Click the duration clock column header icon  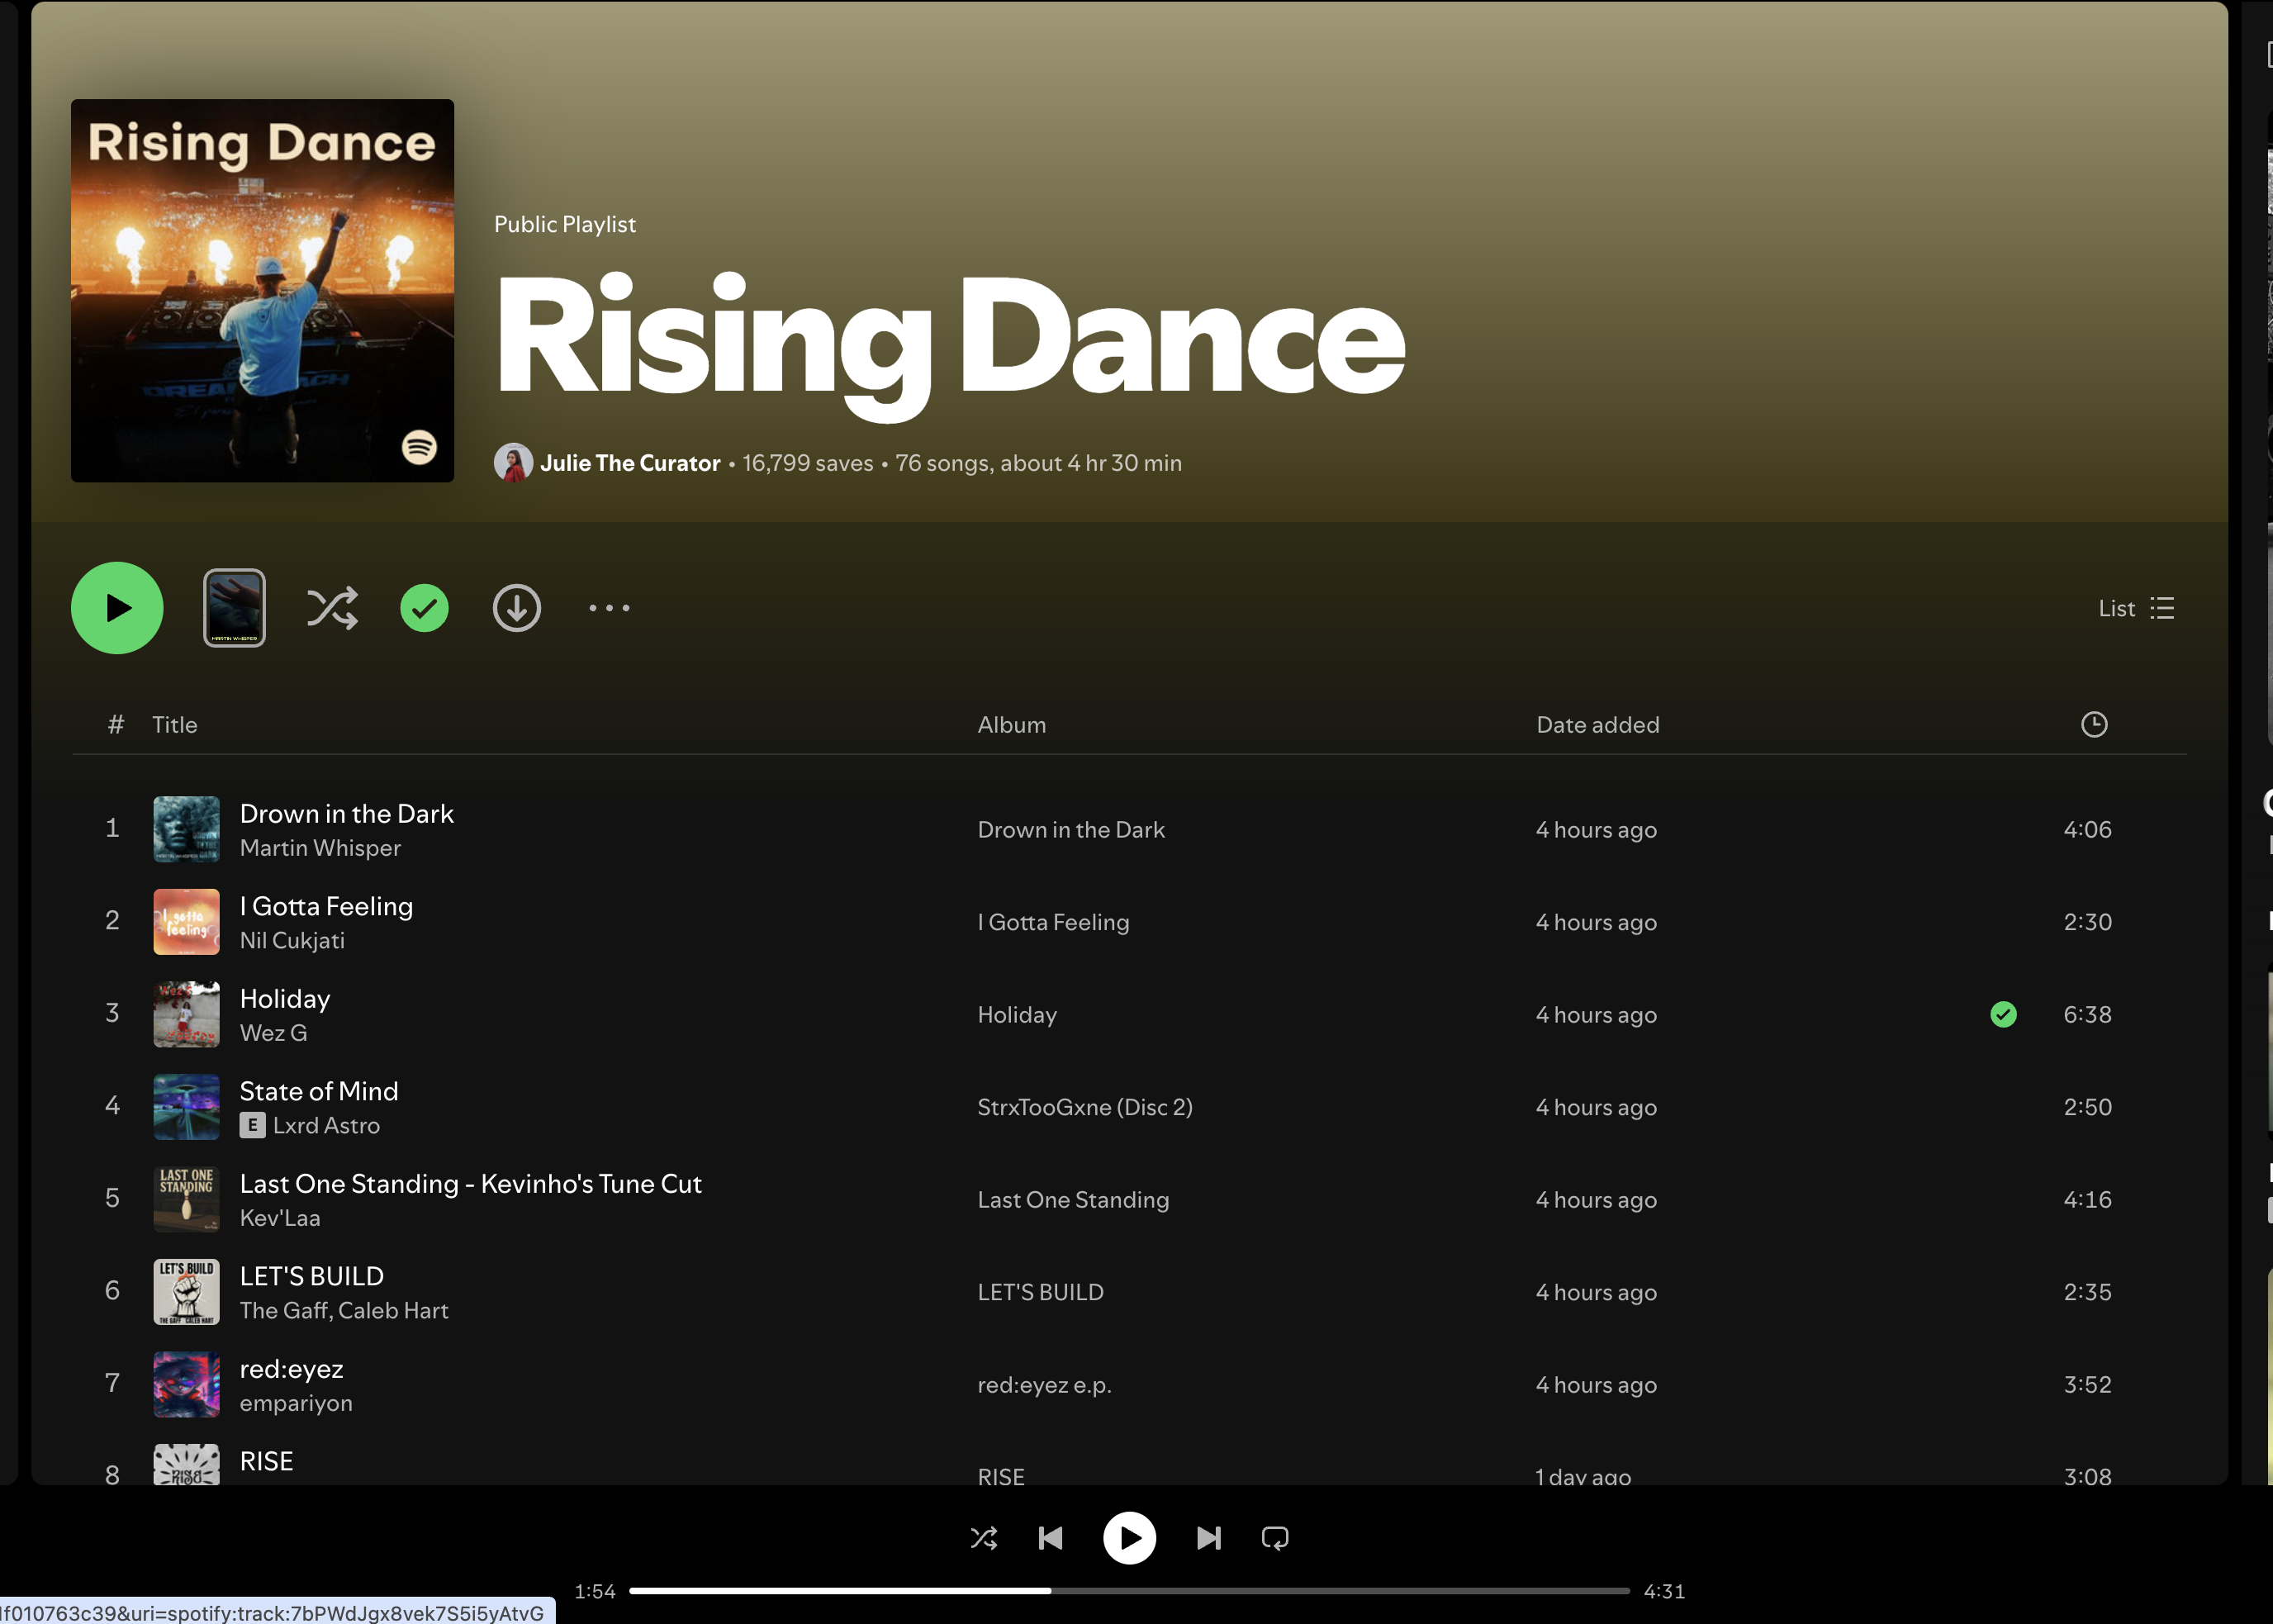(x=2094, y=724)
